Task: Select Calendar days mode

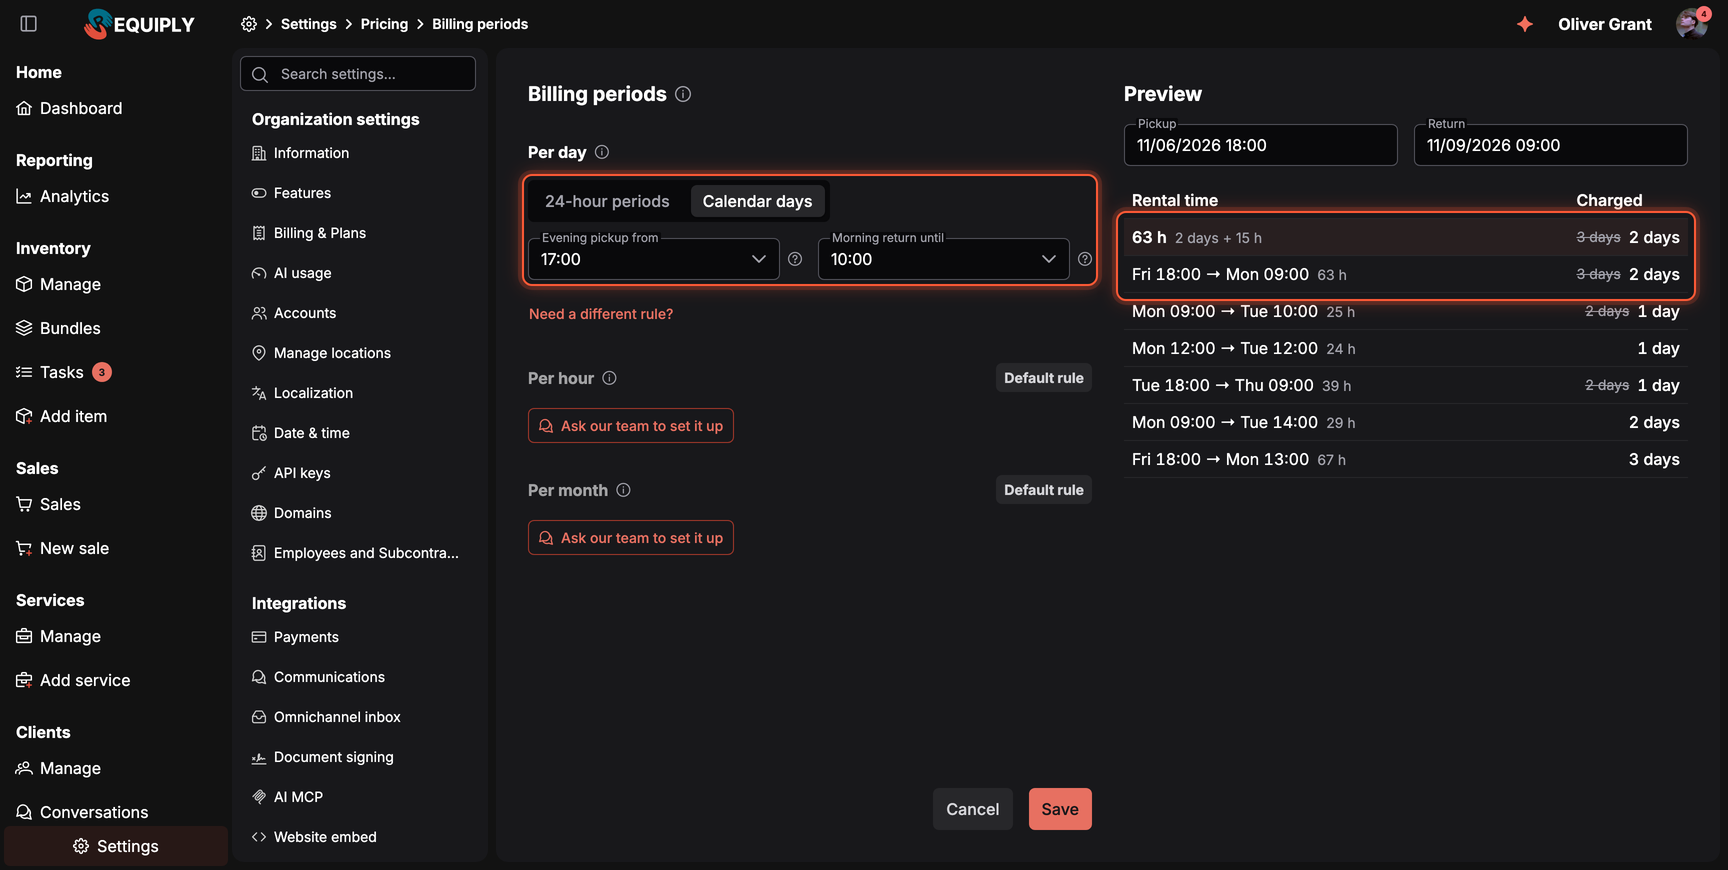Action: pos(757,201)
